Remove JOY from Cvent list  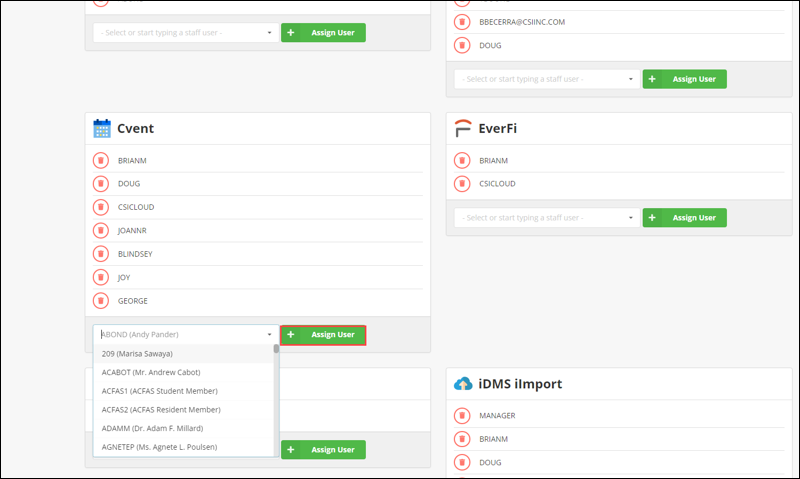[x=101, y=277]
